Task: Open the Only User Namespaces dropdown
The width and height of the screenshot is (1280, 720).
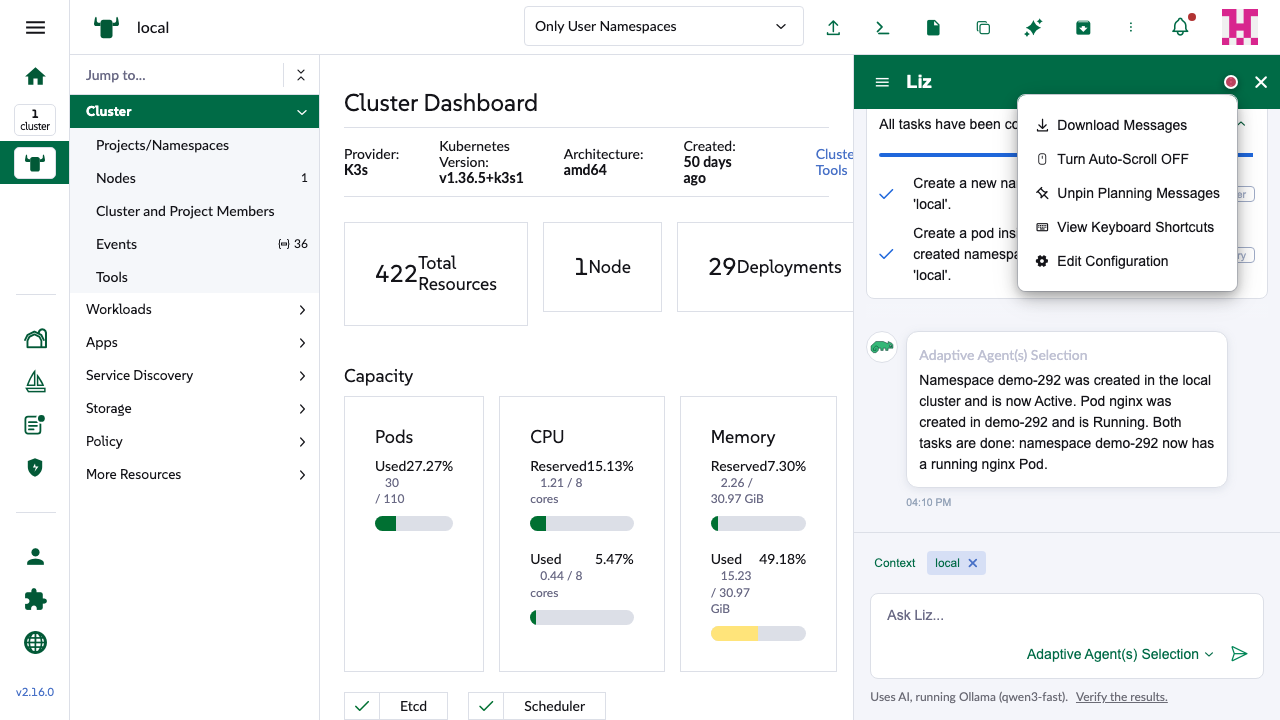Action: tap(664, 26)
